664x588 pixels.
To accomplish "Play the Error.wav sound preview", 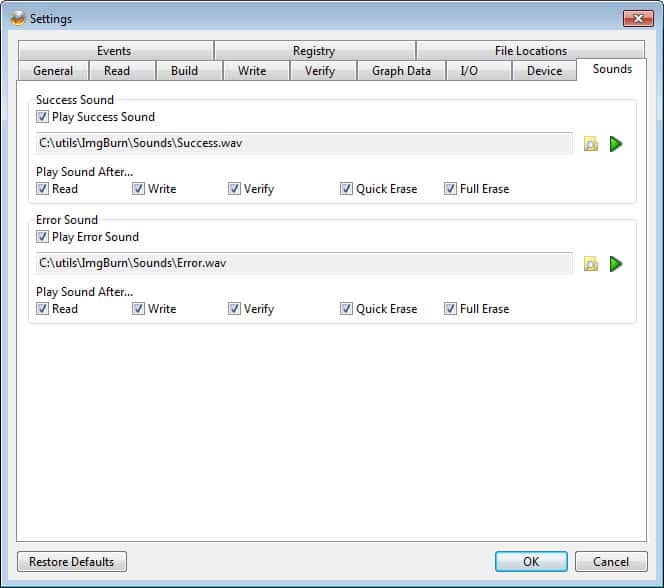I will point(616,264).
